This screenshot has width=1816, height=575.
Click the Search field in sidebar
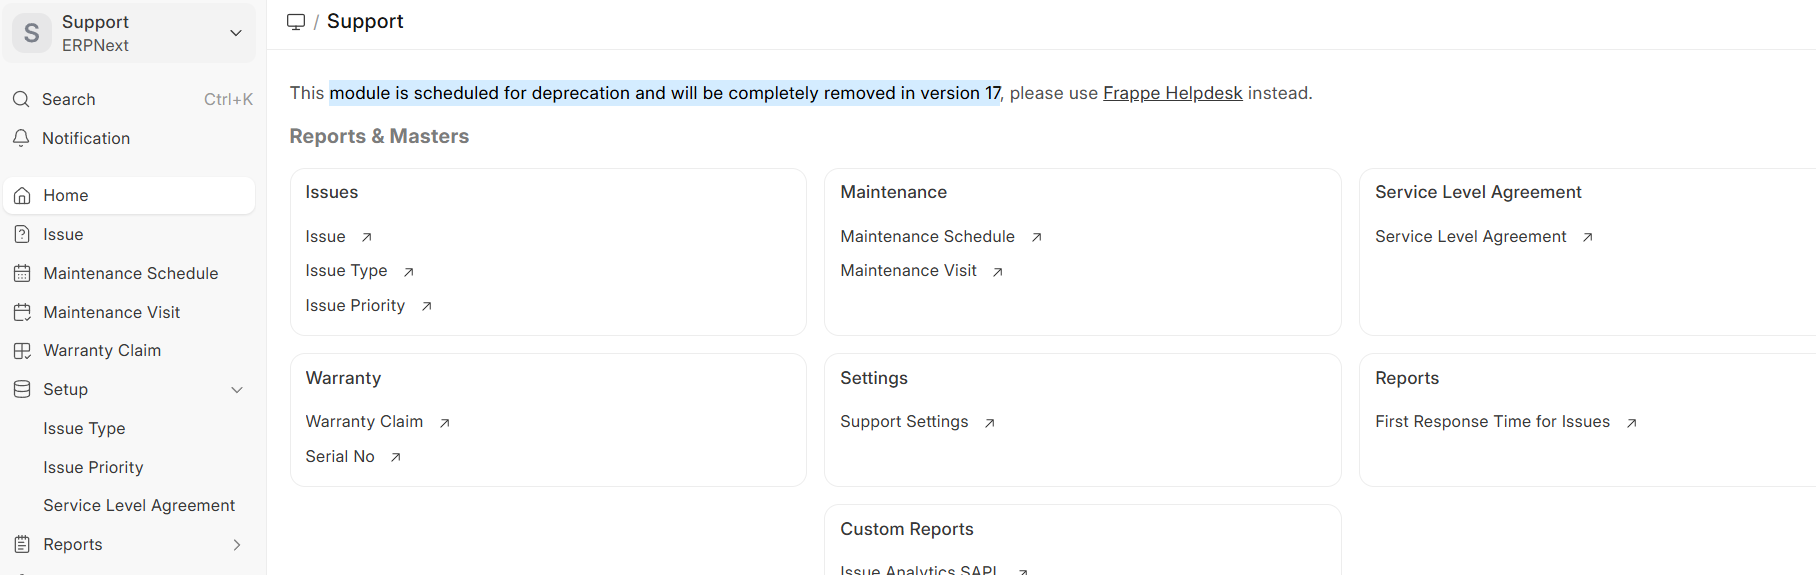click(120, 99)
